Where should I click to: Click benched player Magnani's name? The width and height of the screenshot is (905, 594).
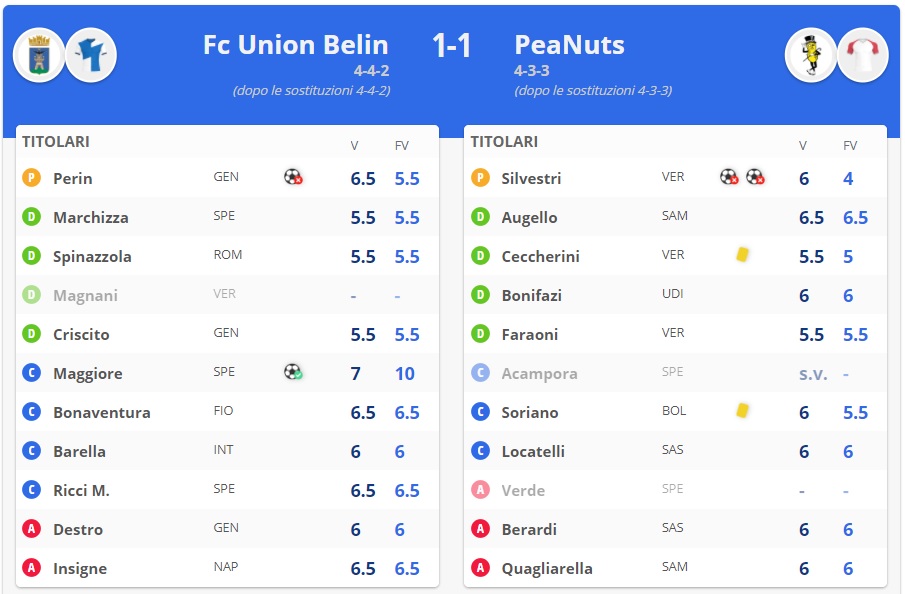85,295
